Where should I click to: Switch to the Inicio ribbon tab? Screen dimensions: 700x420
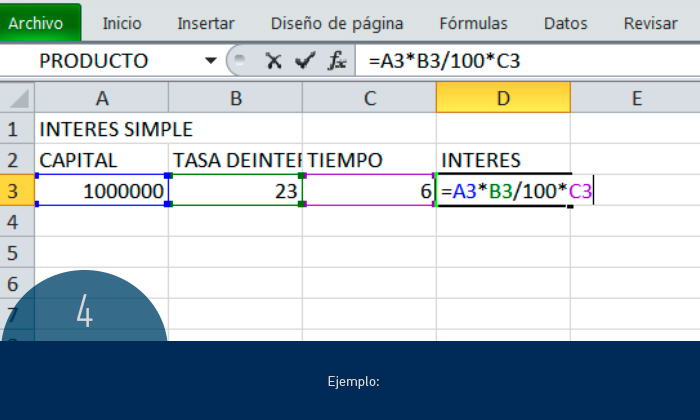122,23
